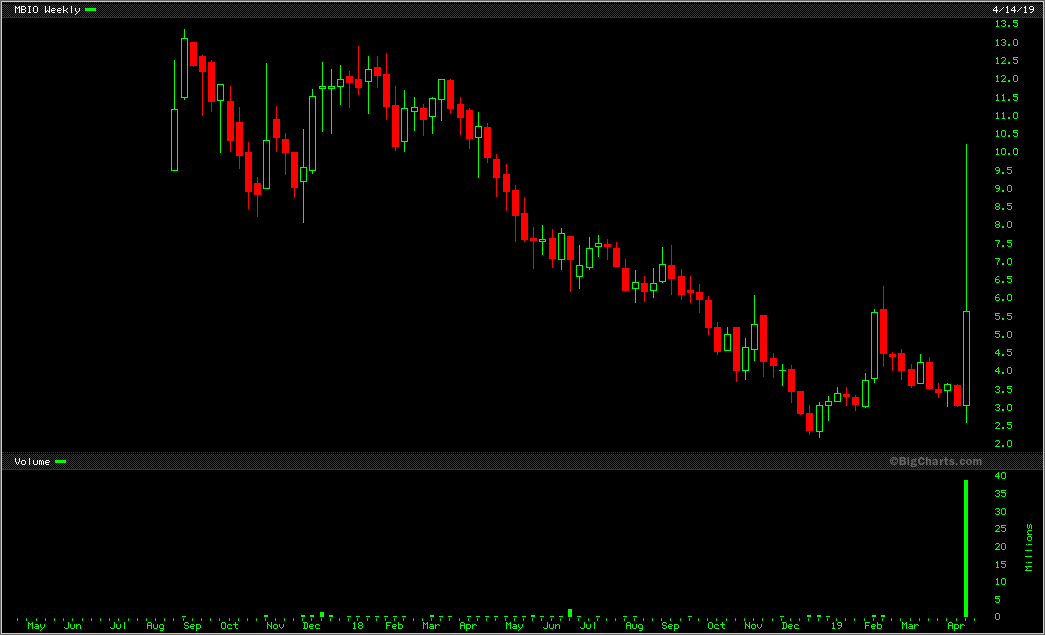Click the 5 volume axis label
Image resolution: width=1045 pixels, height=635 pixels.
click(998, 600)
